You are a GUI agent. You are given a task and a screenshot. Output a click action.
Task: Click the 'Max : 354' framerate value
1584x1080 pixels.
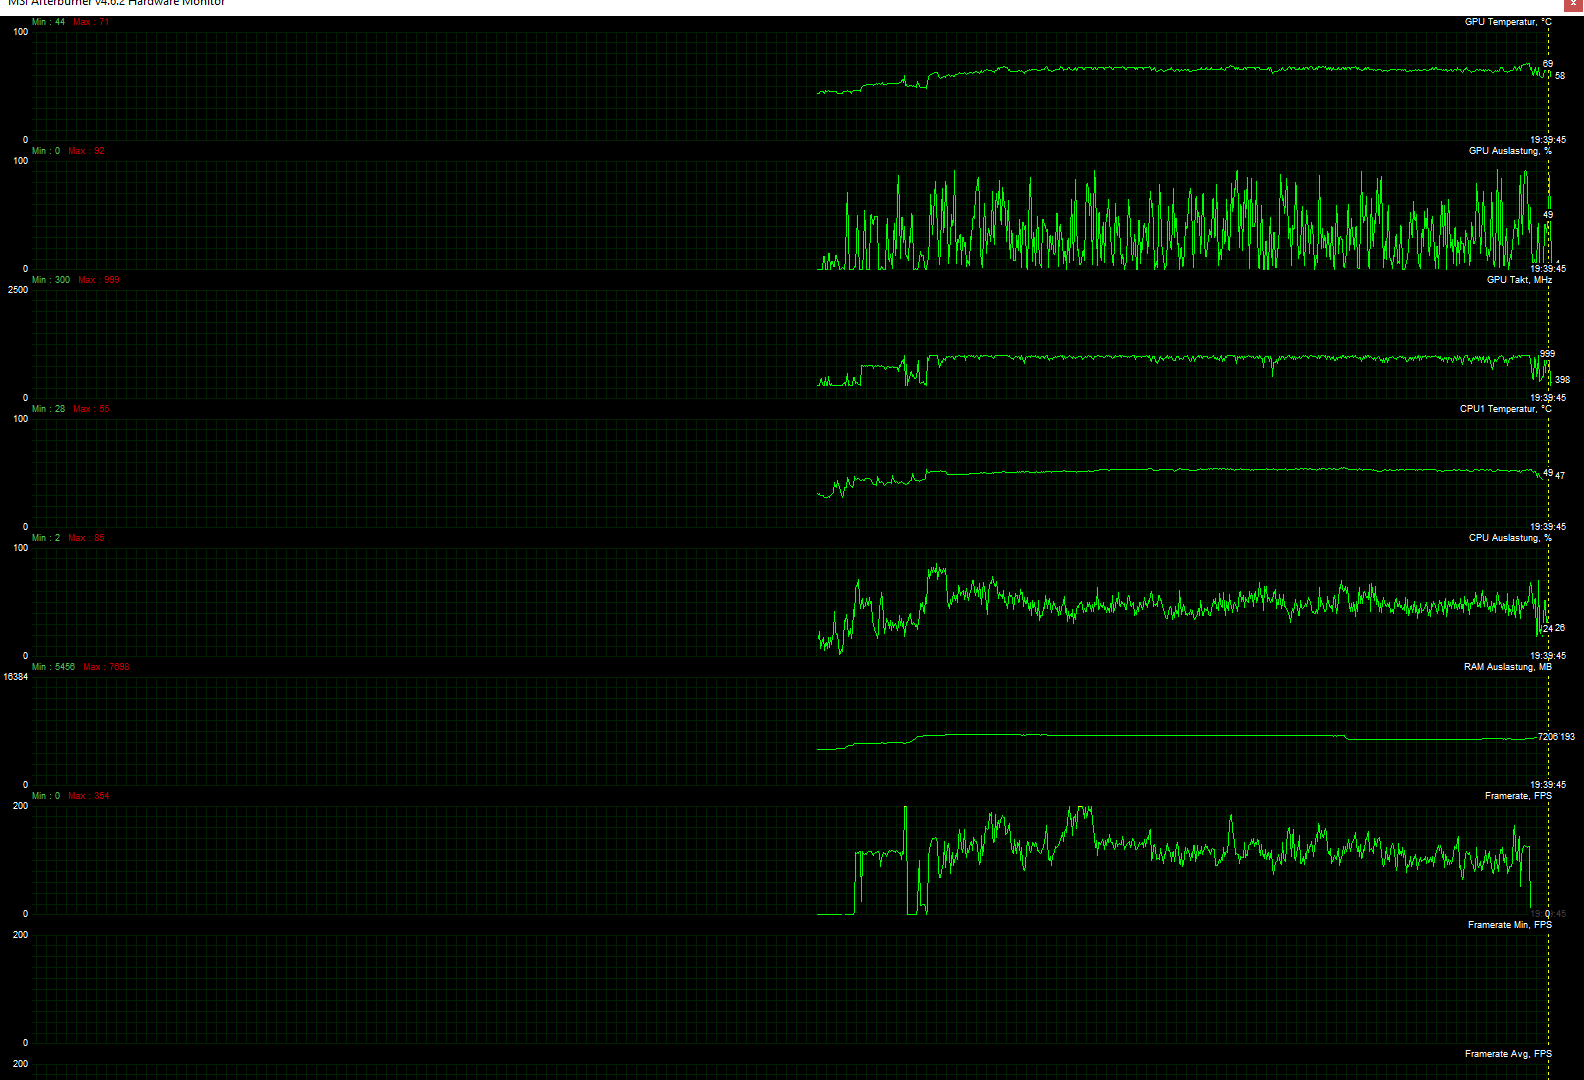click(x=89, y=796)
